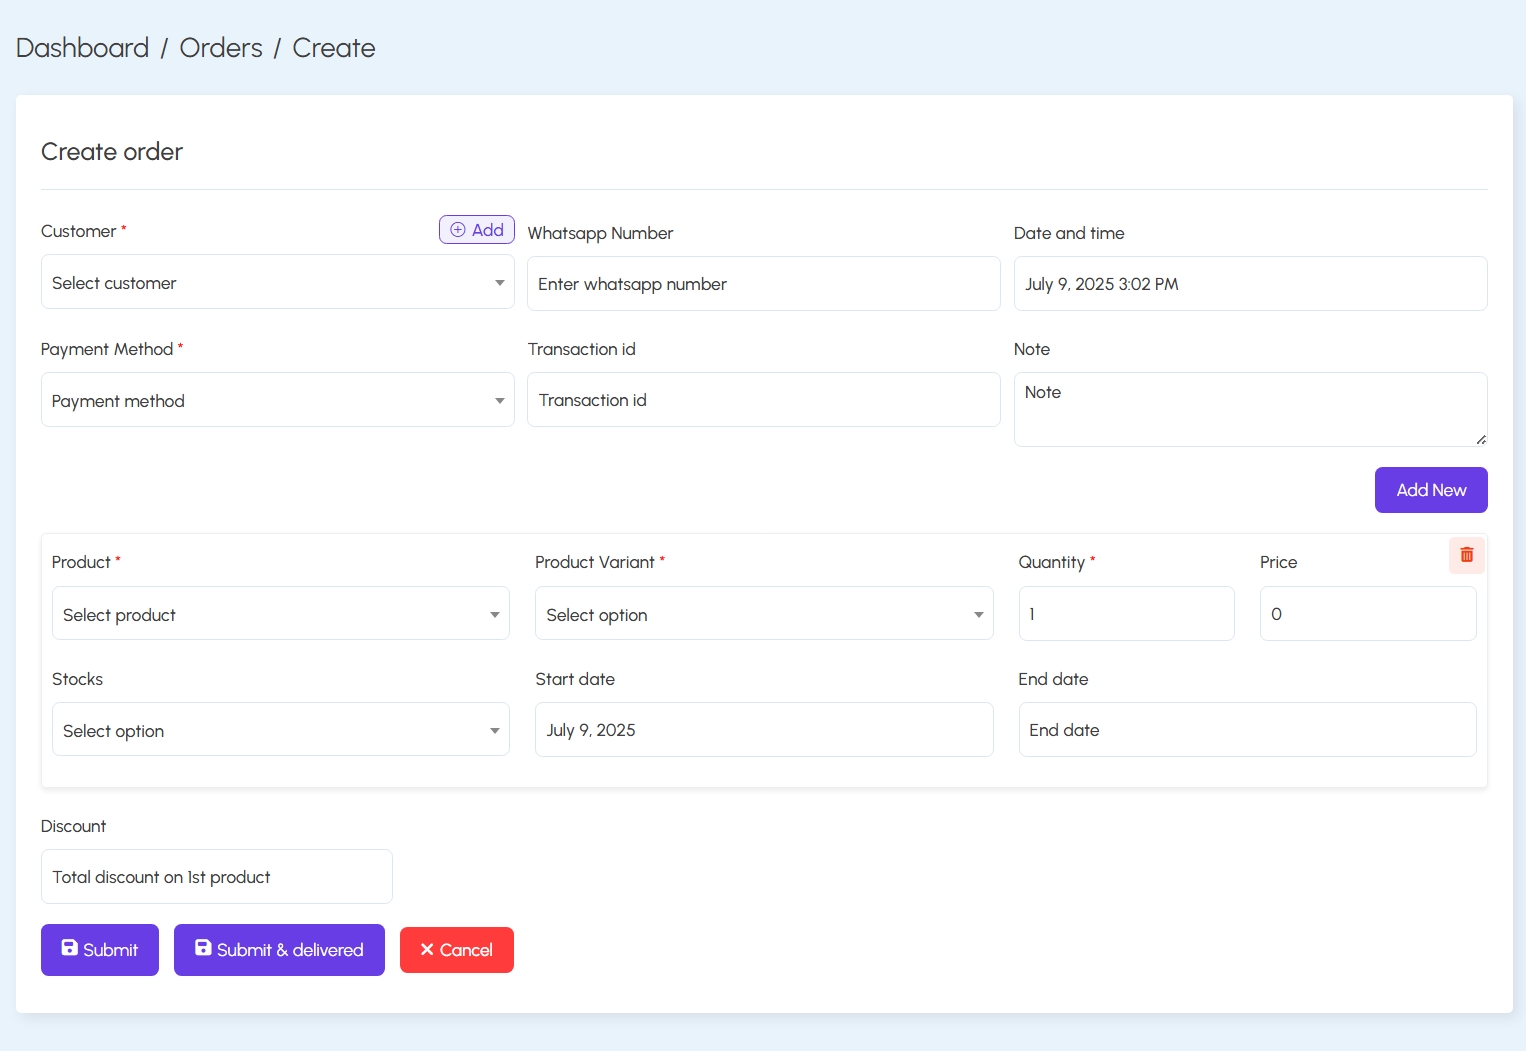
Task: Click Submit & delivered button
Action: [x=279, y=950]
